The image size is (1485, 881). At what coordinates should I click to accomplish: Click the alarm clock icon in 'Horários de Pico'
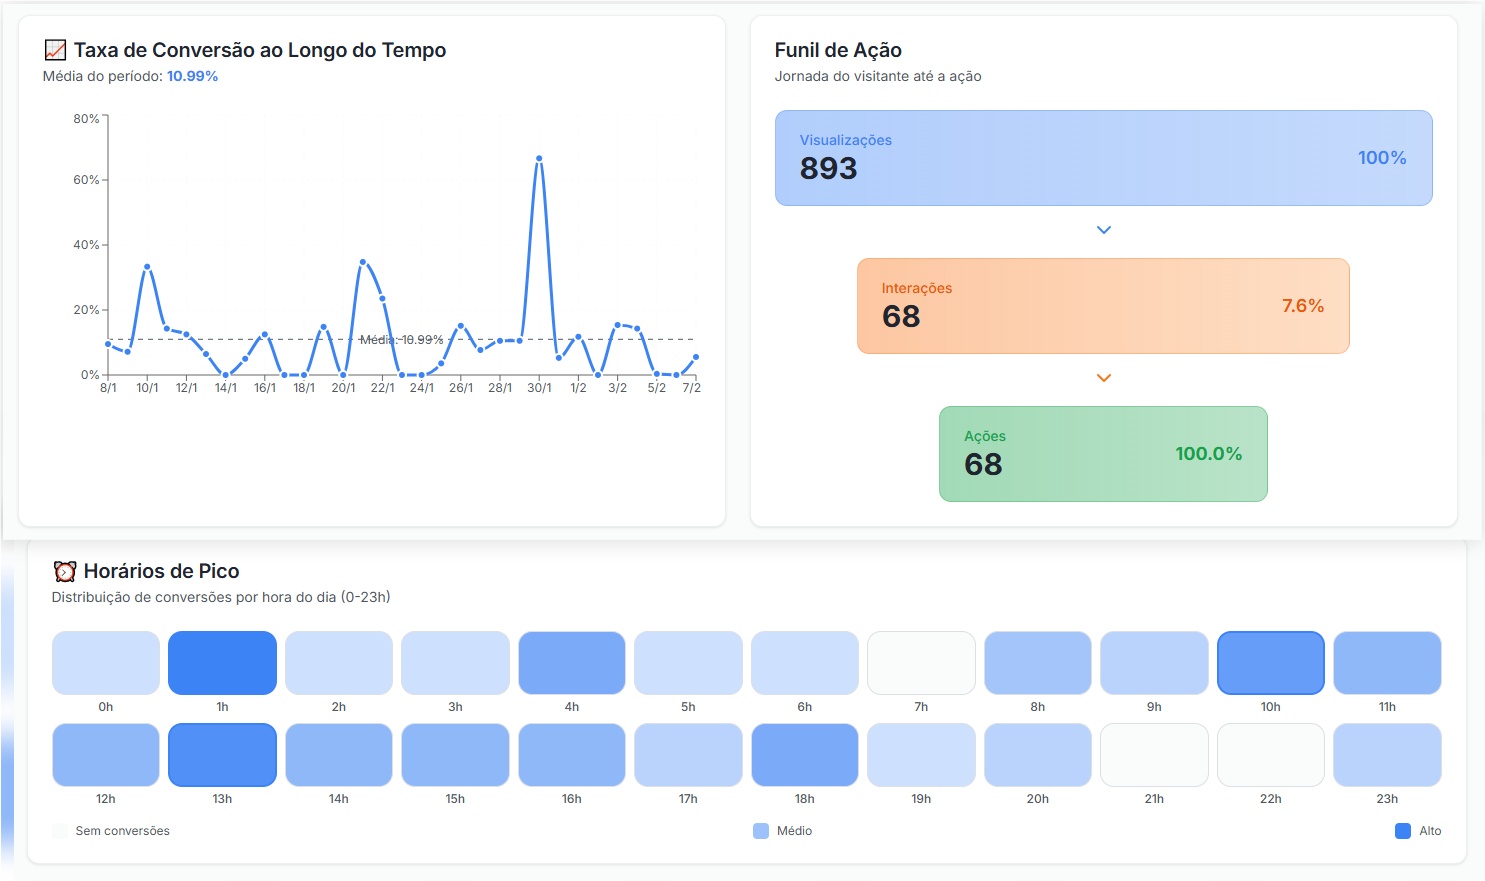tap(64, 571)
